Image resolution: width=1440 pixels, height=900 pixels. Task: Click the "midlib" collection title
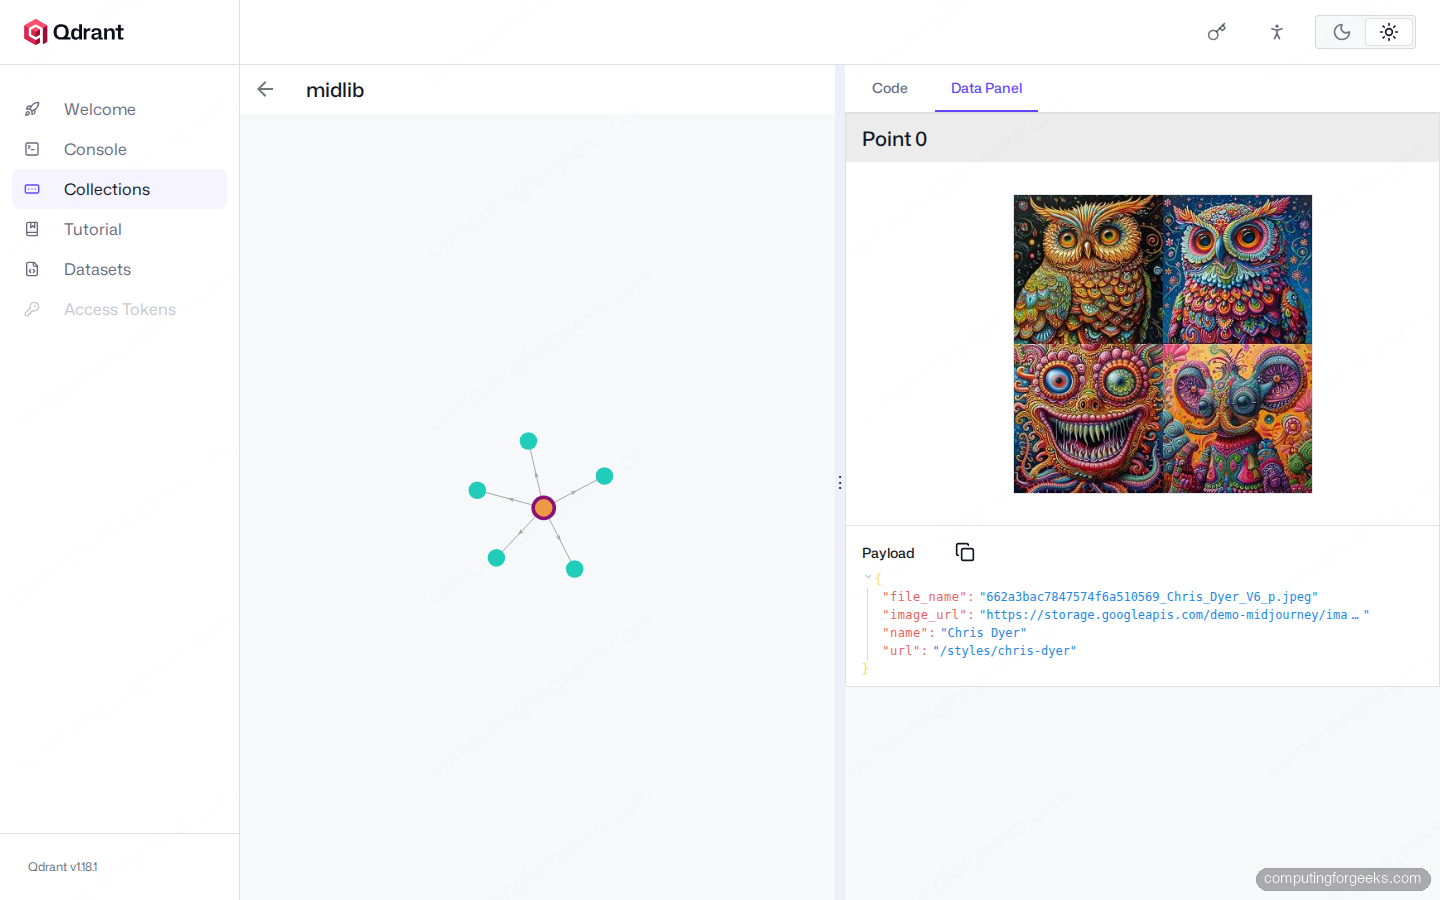coord(335,90)
